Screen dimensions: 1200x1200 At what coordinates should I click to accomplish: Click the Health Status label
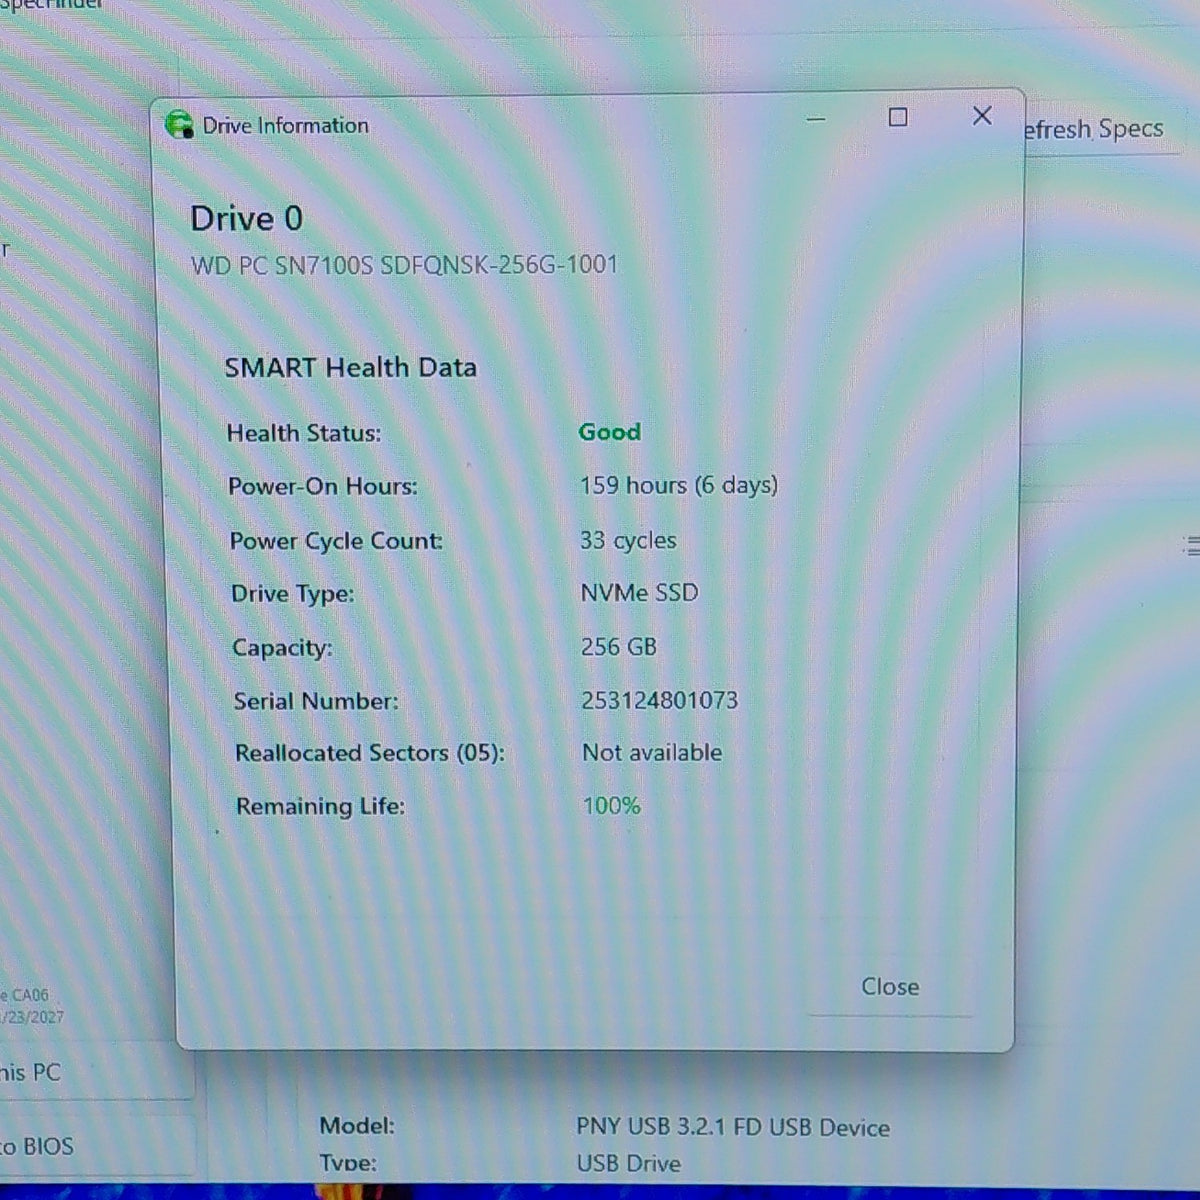tap(304, 433)
